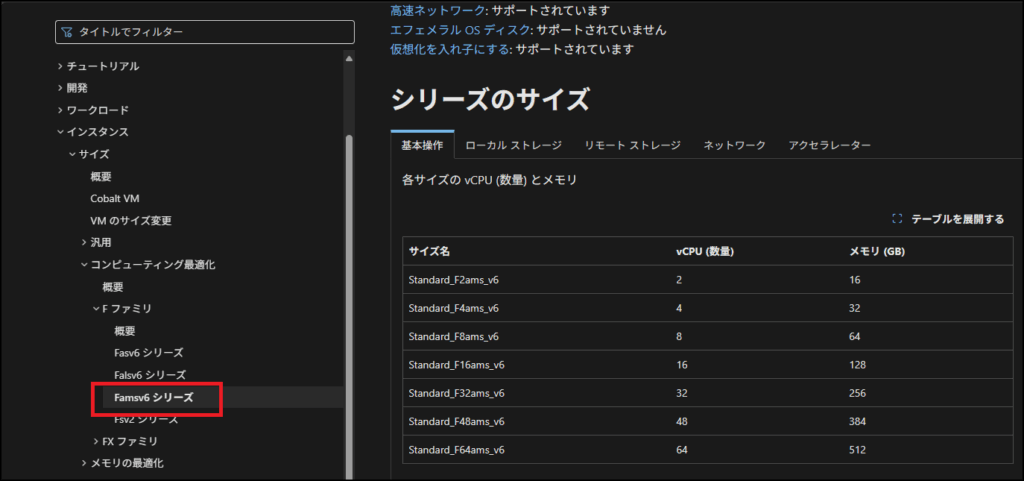The height and width of the screenshot is (481, 1024).
Task: Open the 仮想化を入れ子にする link
Action: 450,49
